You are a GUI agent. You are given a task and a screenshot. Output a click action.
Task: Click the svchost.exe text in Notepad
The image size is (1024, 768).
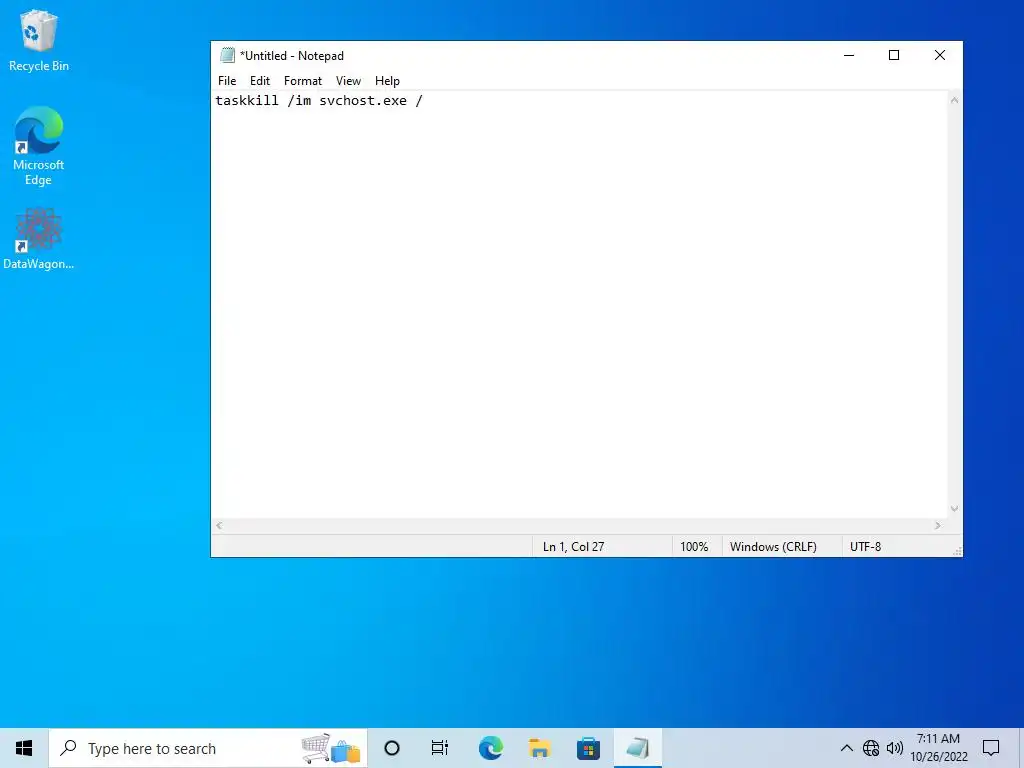(363, 101)
